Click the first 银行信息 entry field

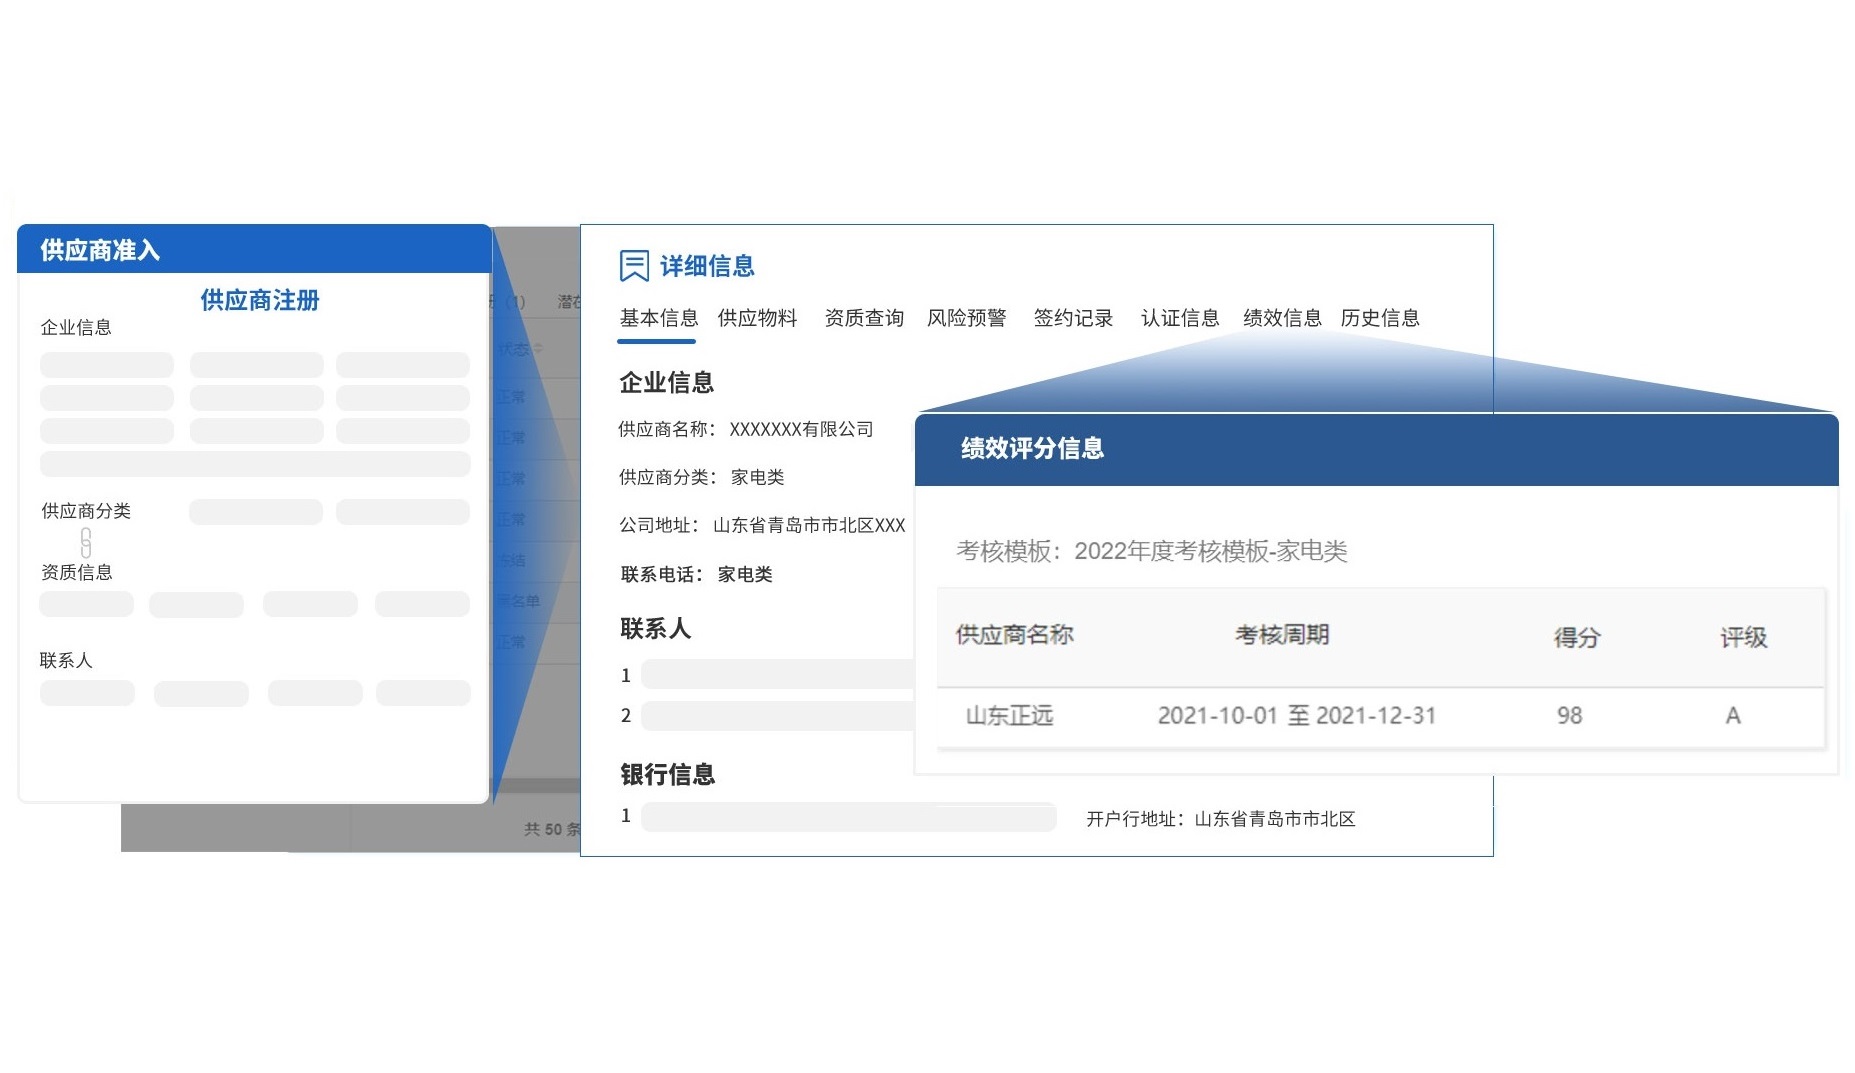848,817
